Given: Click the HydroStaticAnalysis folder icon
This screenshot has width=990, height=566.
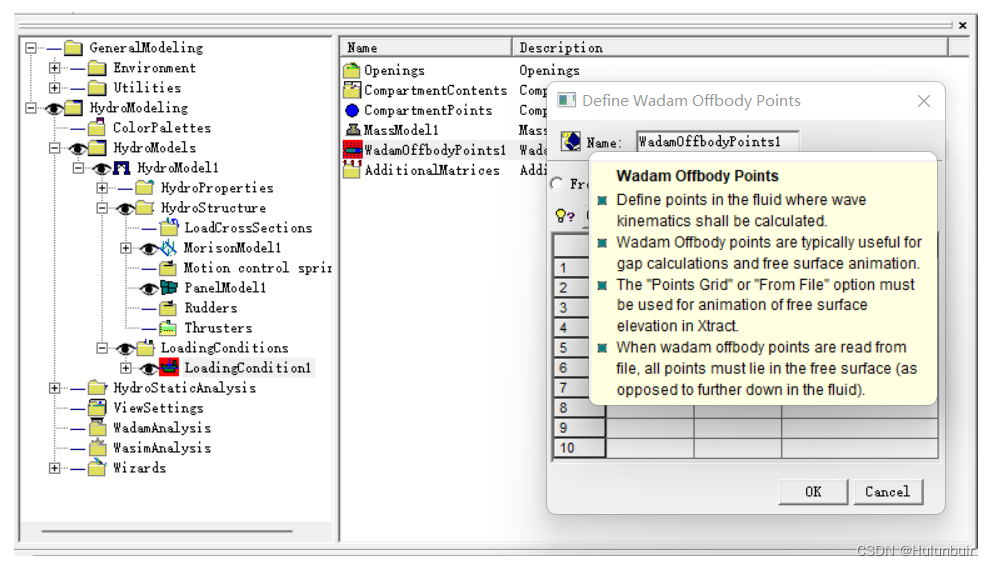Looking at the screenshot, I should (x=97, y=388).
